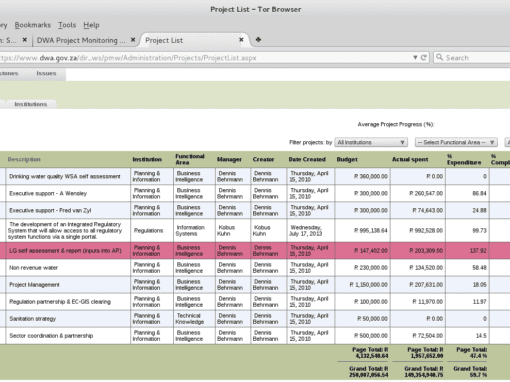Click Page Total budget R 4,132,540.64

pos(370,353)
